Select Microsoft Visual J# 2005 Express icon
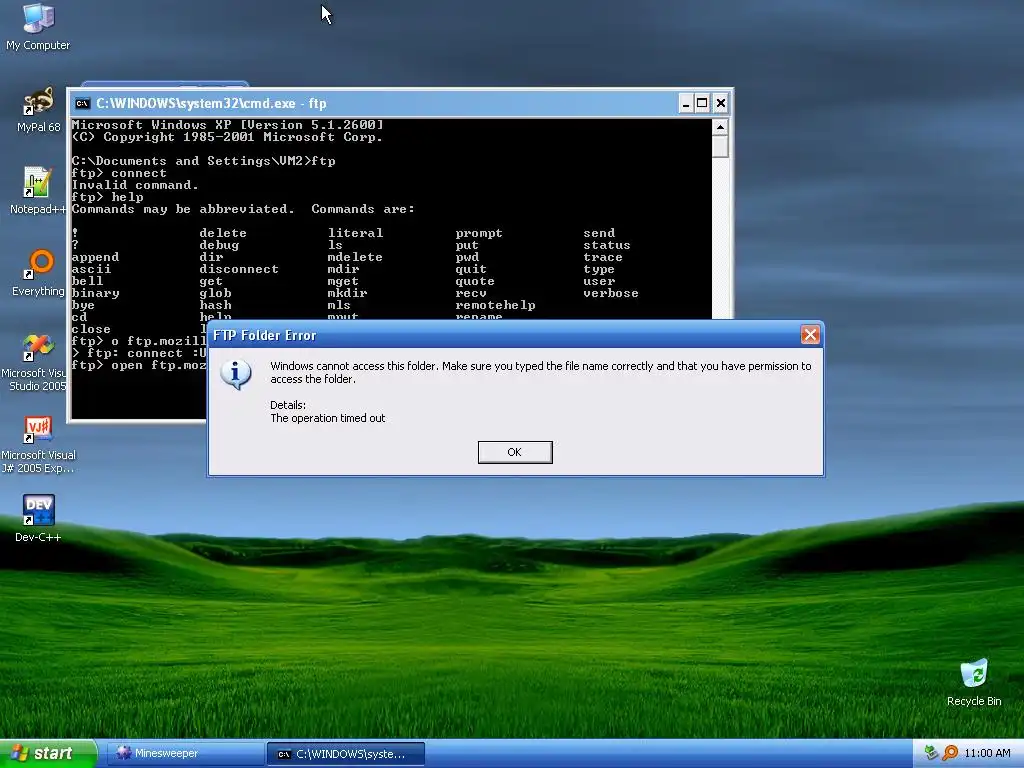The height and width of the screenshot is (768, 1024). pos(38,444)
